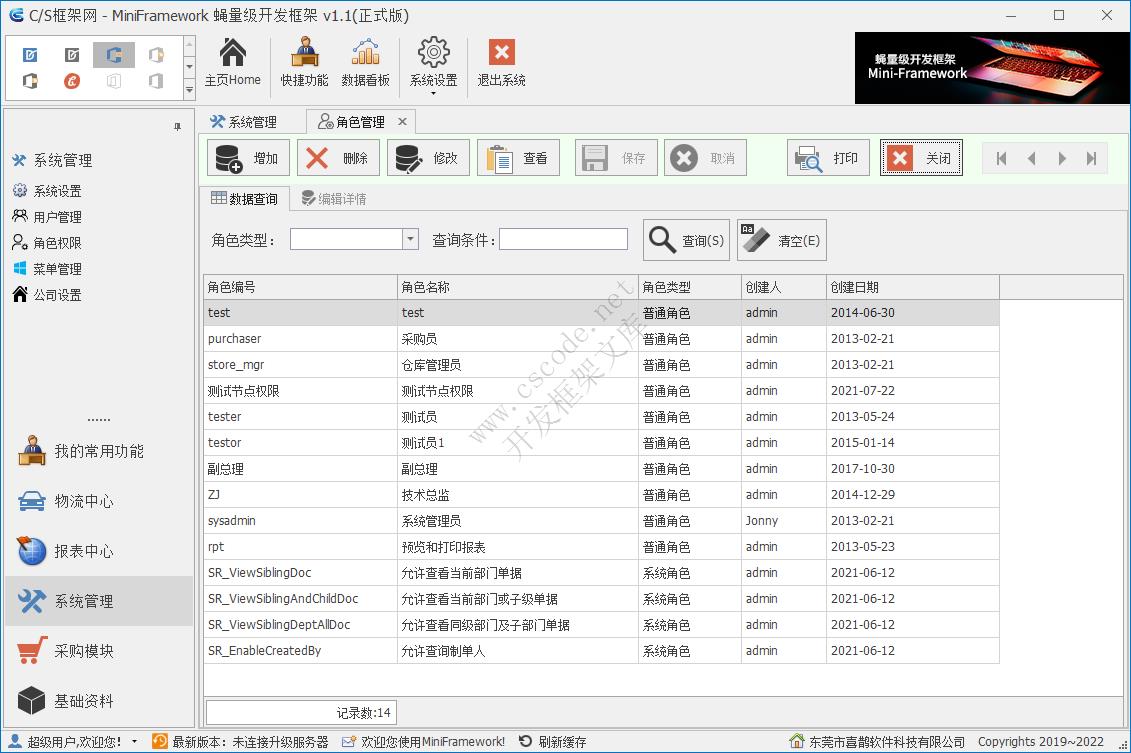Click the 系统设置 (System Settings) gear ribbon icon
The height and width of the screenshot is (753, 1131).
pos(432,63)
